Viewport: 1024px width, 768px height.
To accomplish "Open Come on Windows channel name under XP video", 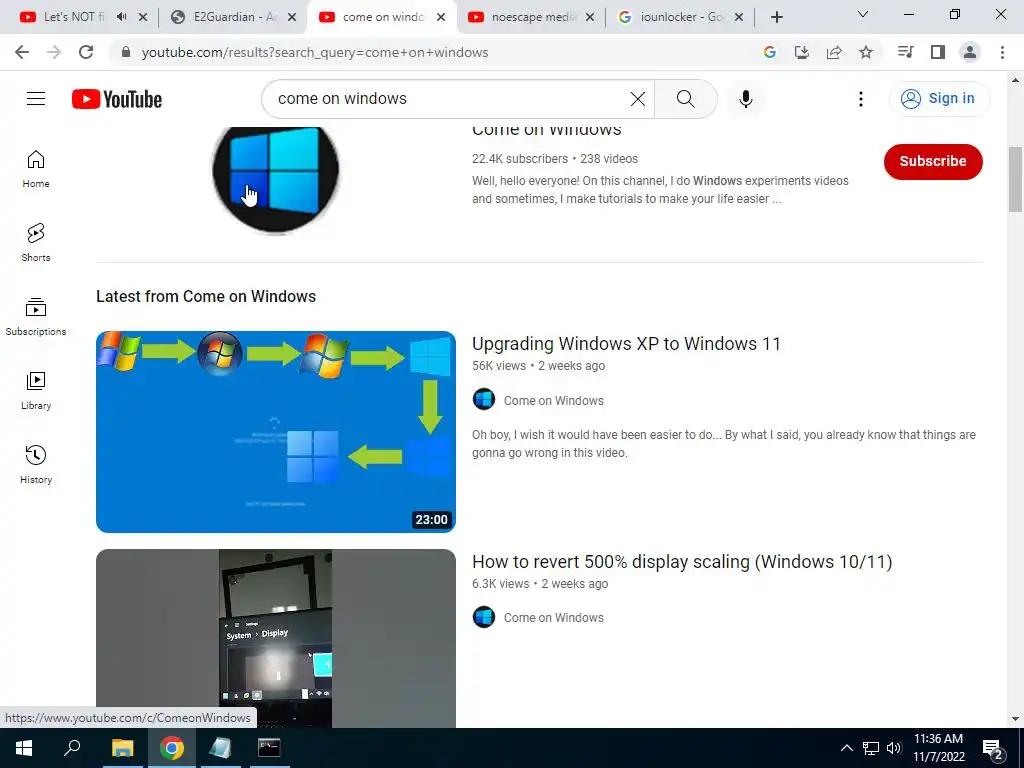I will tap(553, 400).
